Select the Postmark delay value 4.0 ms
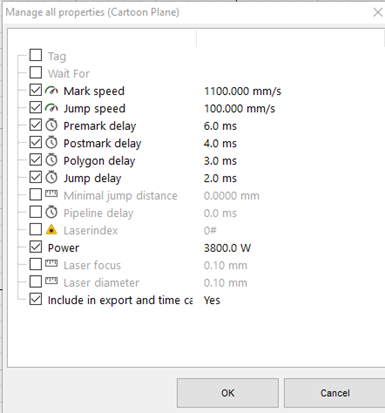This screenshot has height=413, width=385. coord(220,143)
